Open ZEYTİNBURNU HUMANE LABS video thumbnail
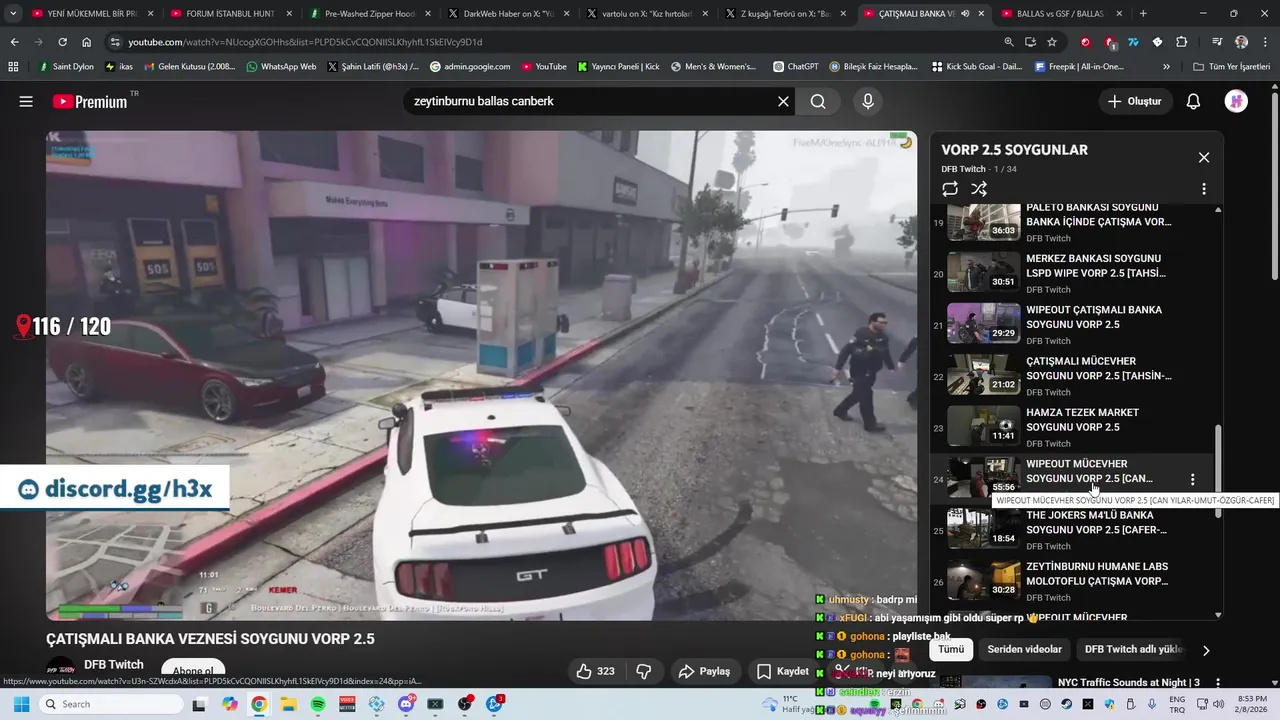The image size is (1280, 720). point(984,579)
